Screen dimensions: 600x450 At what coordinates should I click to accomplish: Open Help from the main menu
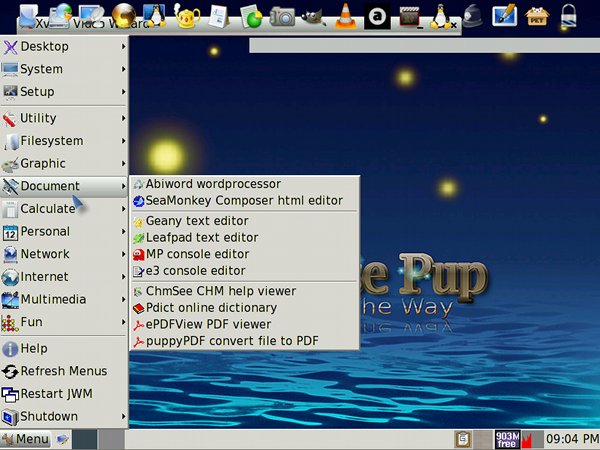click(x=64, y=348)
